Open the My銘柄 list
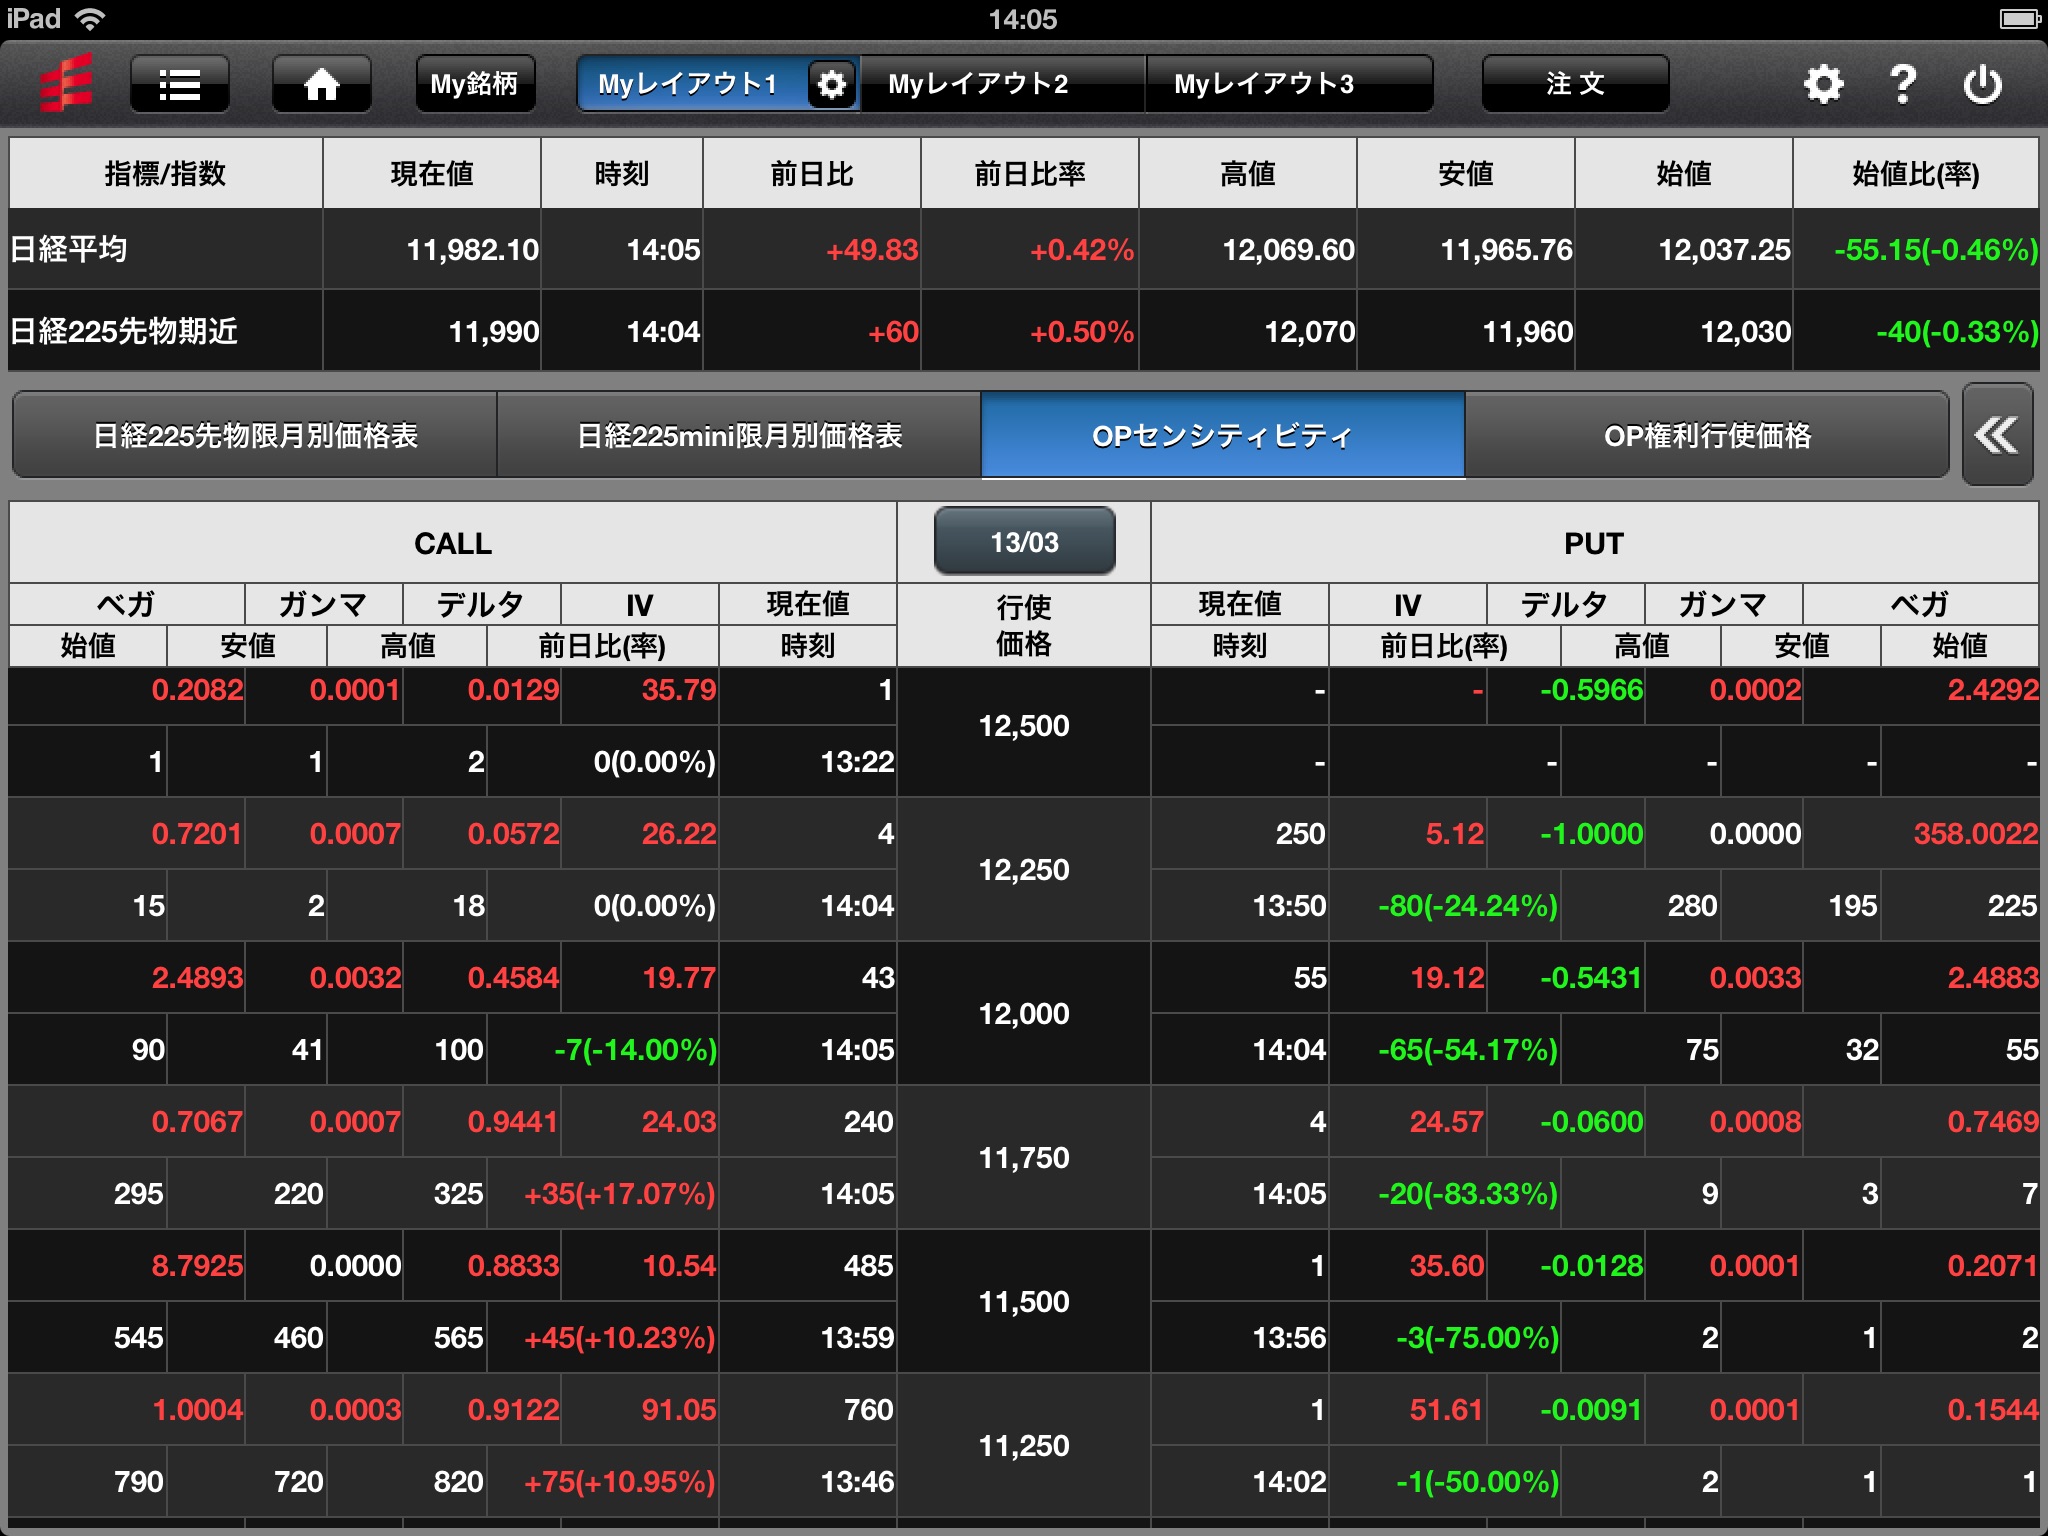The height and width of the screenshot is (1536, 2048). click(x=475, y=84)
